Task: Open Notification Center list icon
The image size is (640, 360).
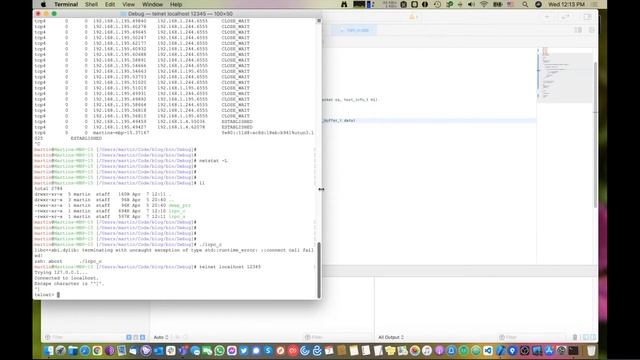Action: 594,4
